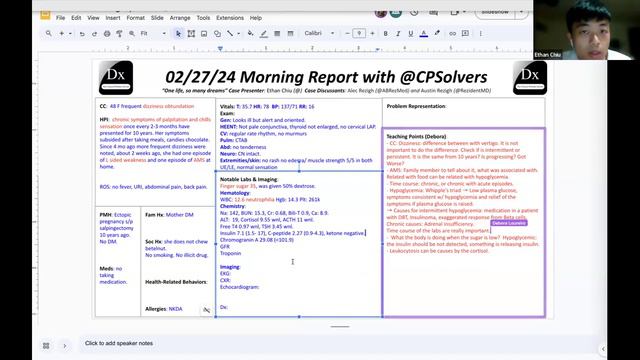The width and height of the screenshot is (640, 360).
Task: Open the Border weight options
Action: point(277,33)
